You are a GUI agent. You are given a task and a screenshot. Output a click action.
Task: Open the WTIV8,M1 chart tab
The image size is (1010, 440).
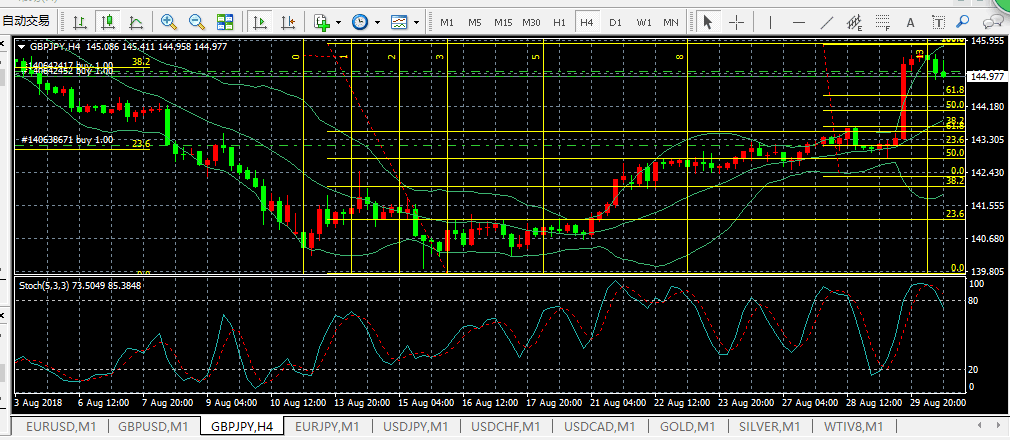pyautogui.click(x=853, y=426)
